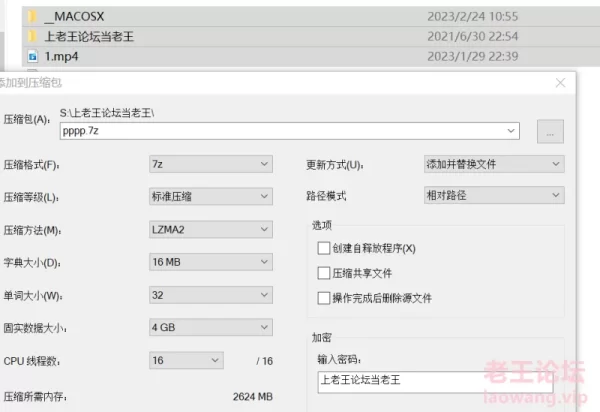Enable 创建自释放程序(X) checkbox
This screenshot has width=600, height=412.
(323, 247)
